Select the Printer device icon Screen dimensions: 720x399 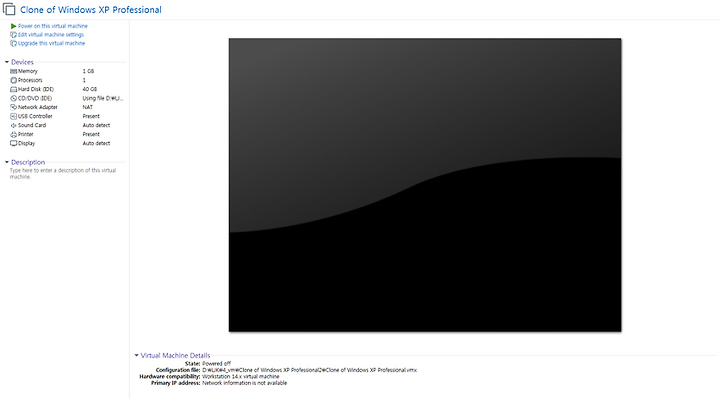pyautogui.click(x=13, y=134)
